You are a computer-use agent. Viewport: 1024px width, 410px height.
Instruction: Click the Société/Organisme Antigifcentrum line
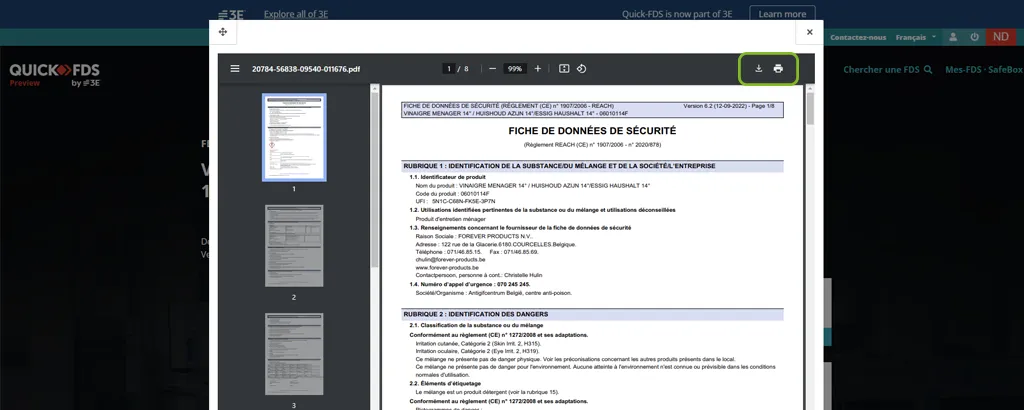494,293
